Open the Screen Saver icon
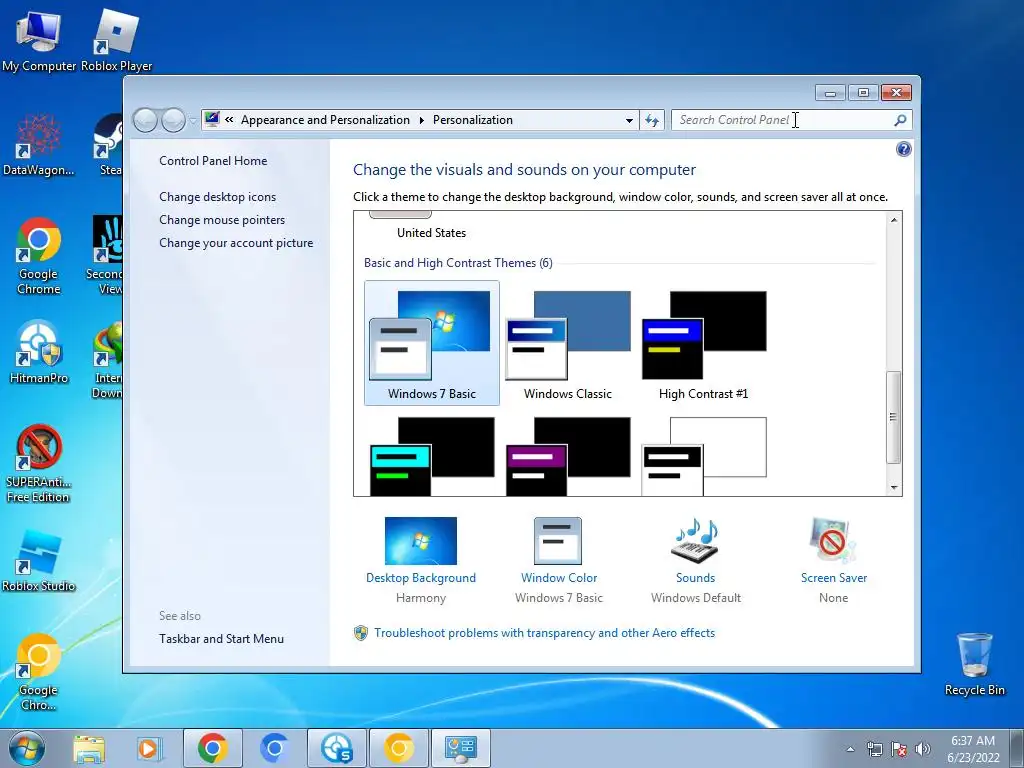The height and width of the screenshot is (768, 1024). pyautogui.click(x=833, y=541)
